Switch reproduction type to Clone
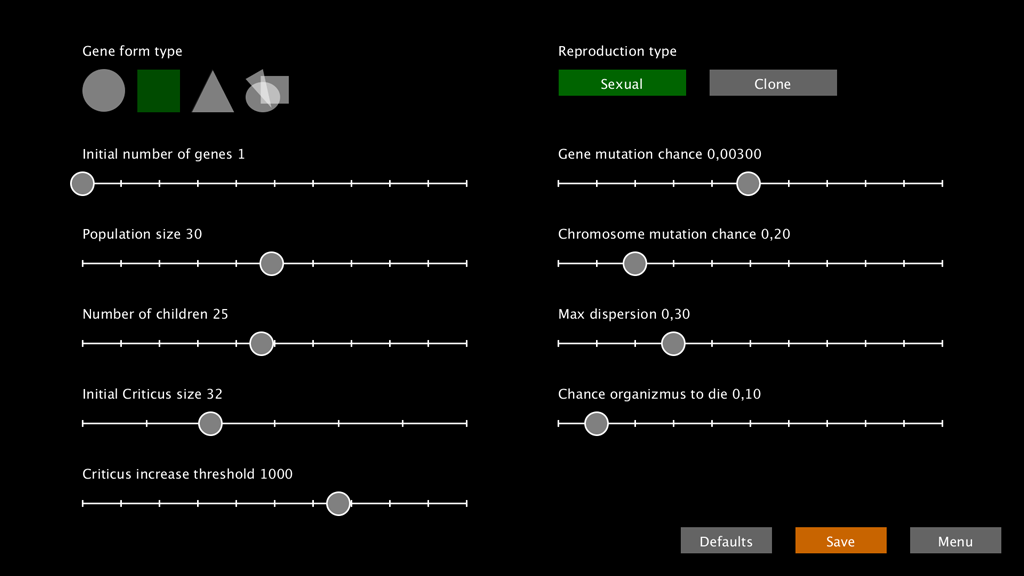Viewport: 1024px width, 576px height. (x=772, y=84)
